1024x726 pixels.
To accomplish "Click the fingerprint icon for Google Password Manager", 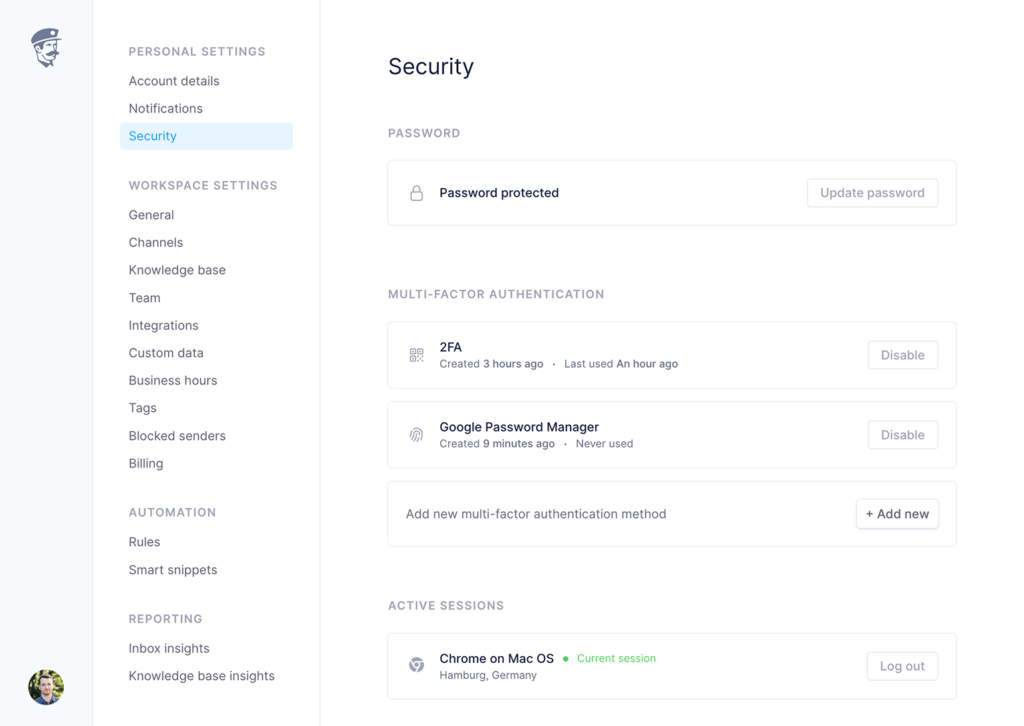I will (x=417, y=435).
